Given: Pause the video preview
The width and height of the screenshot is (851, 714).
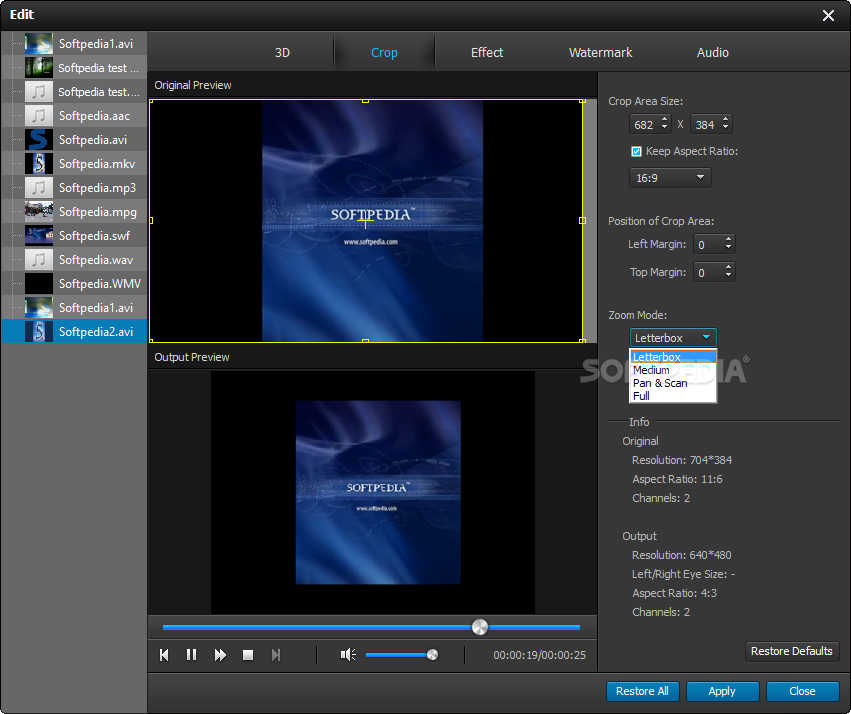Looking at the screenshot, I should [191, 655].
